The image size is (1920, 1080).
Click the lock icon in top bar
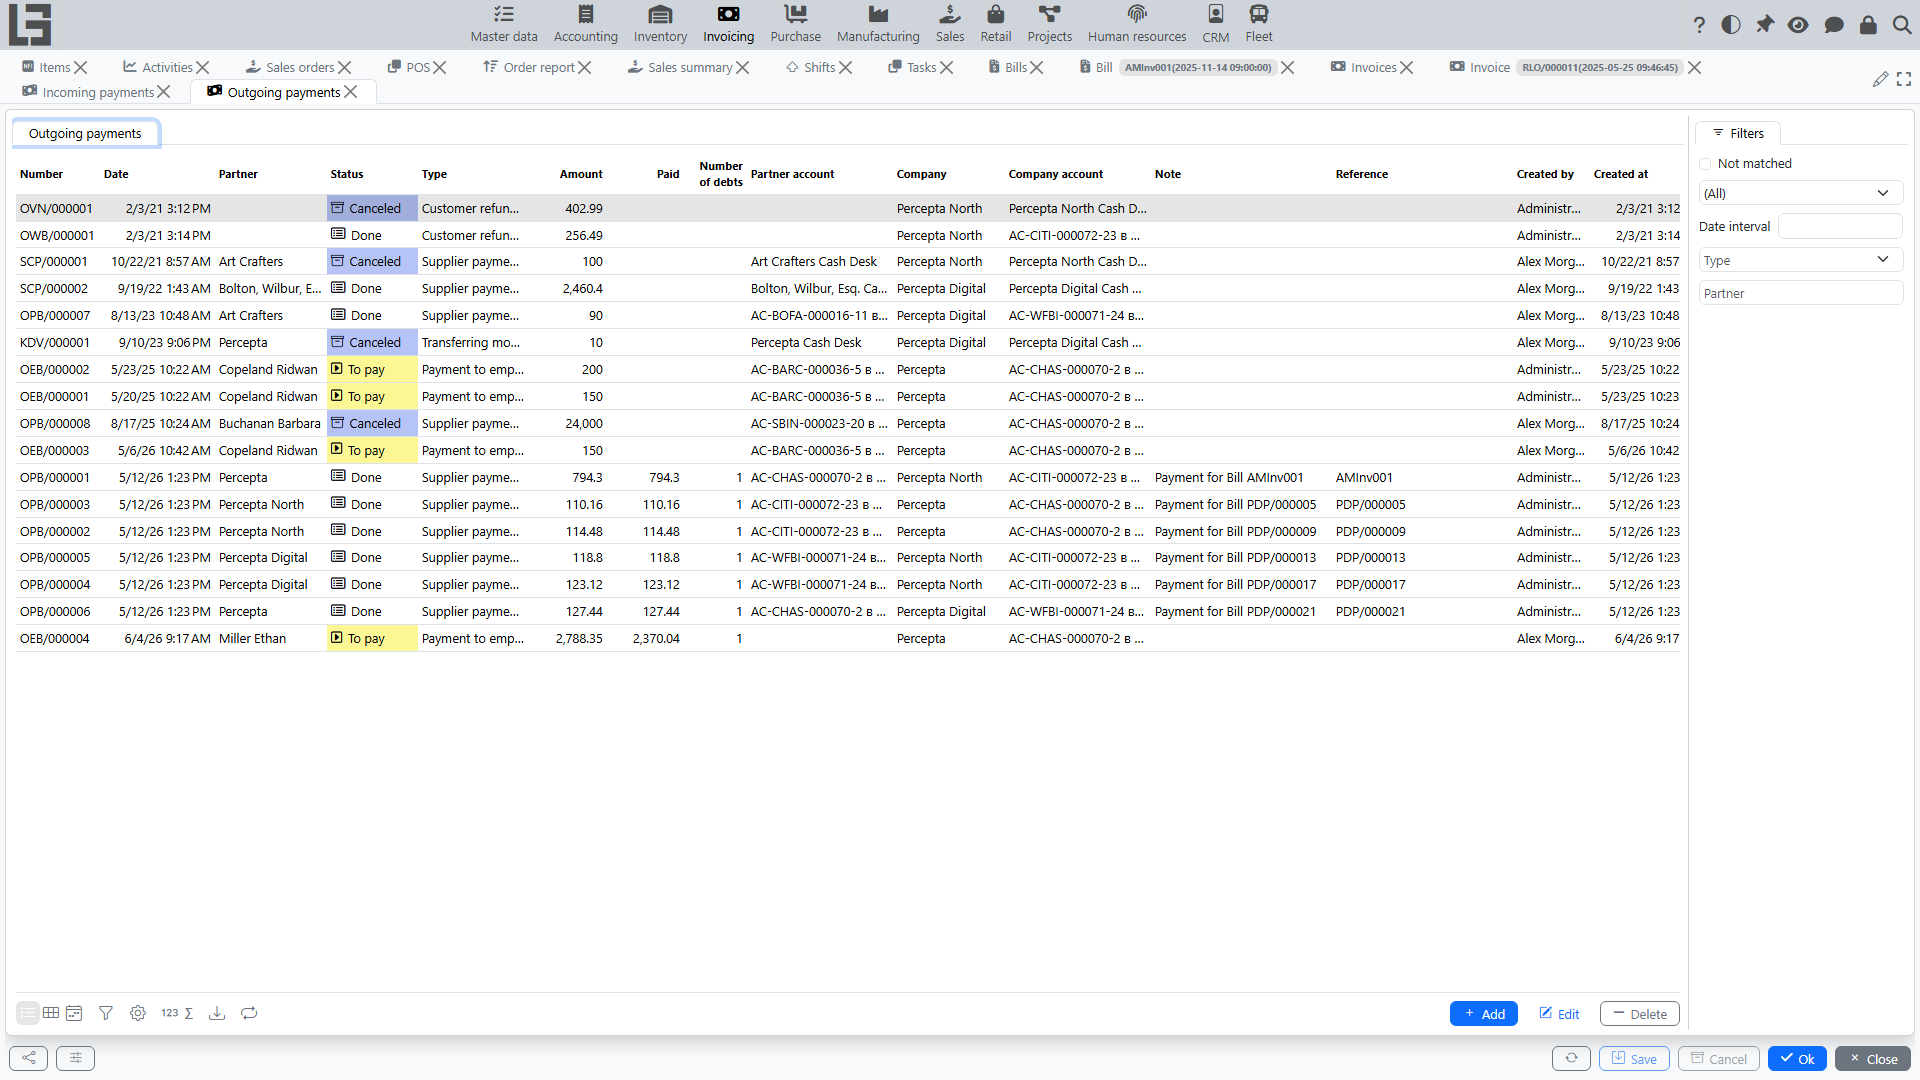(1868, 25)
